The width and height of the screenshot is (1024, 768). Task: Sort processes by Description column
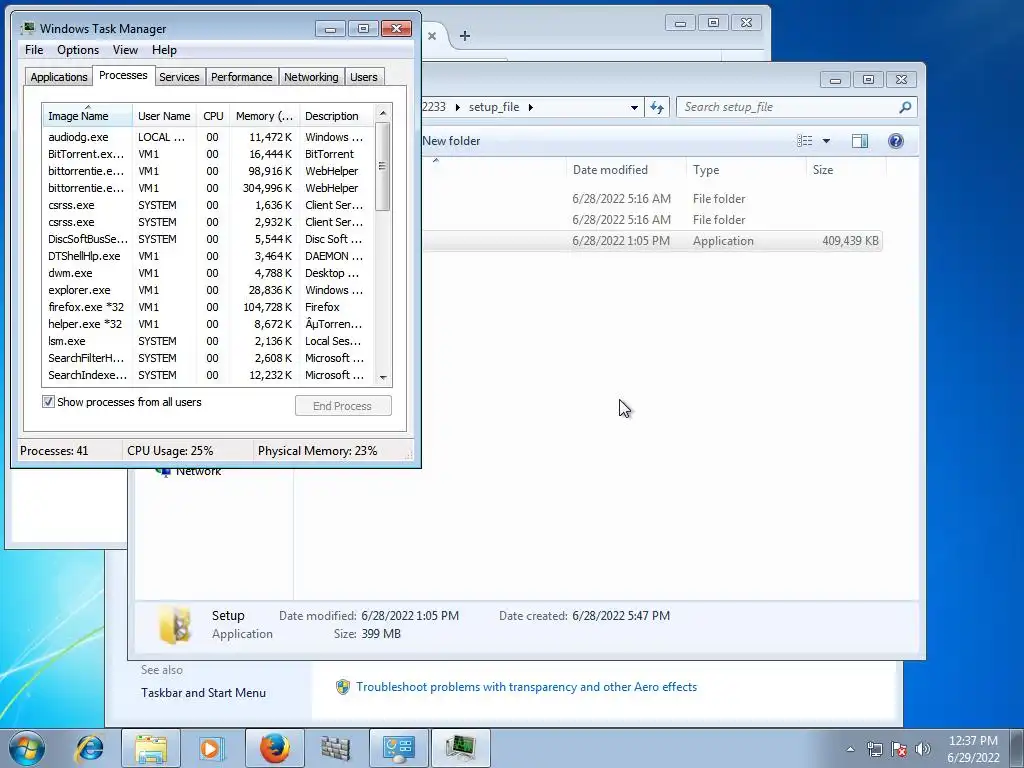(x=337, y=116)
